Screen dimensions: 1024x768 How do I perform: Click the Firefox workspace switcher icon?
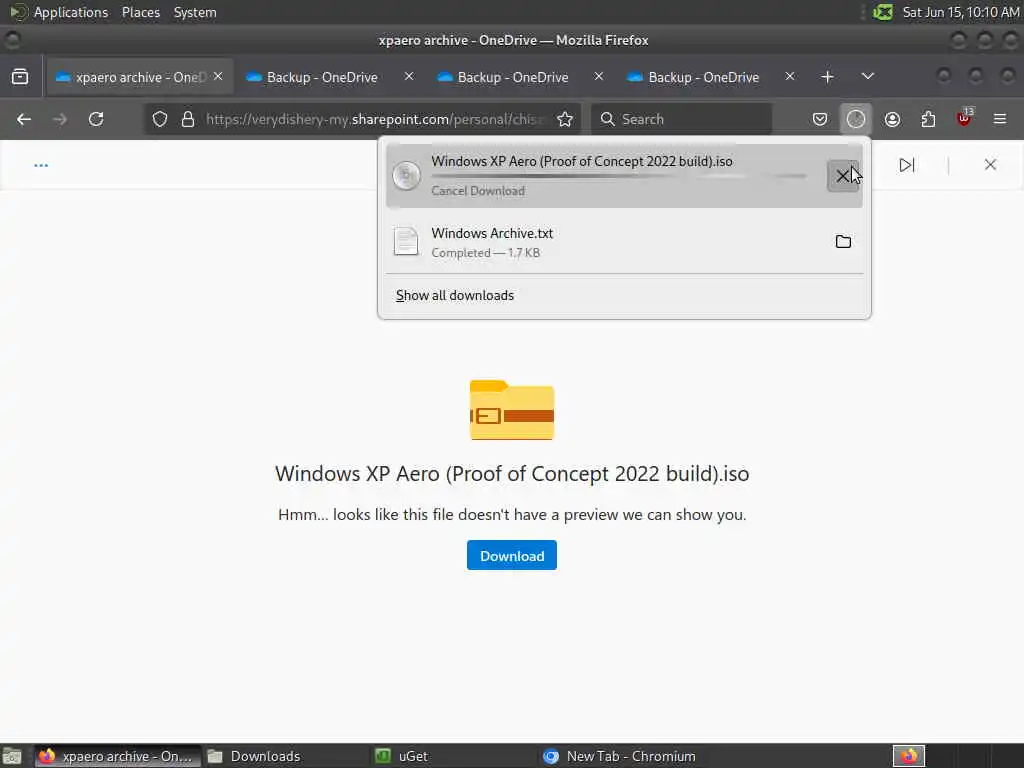tap(908, 756)
